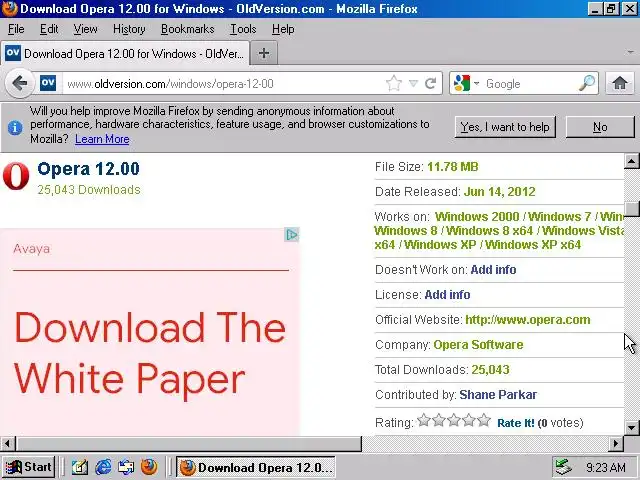Click Add info next to Doesn't Work on
The width and height of the screenshot is (640, 480).
click(x=493, y=270)
